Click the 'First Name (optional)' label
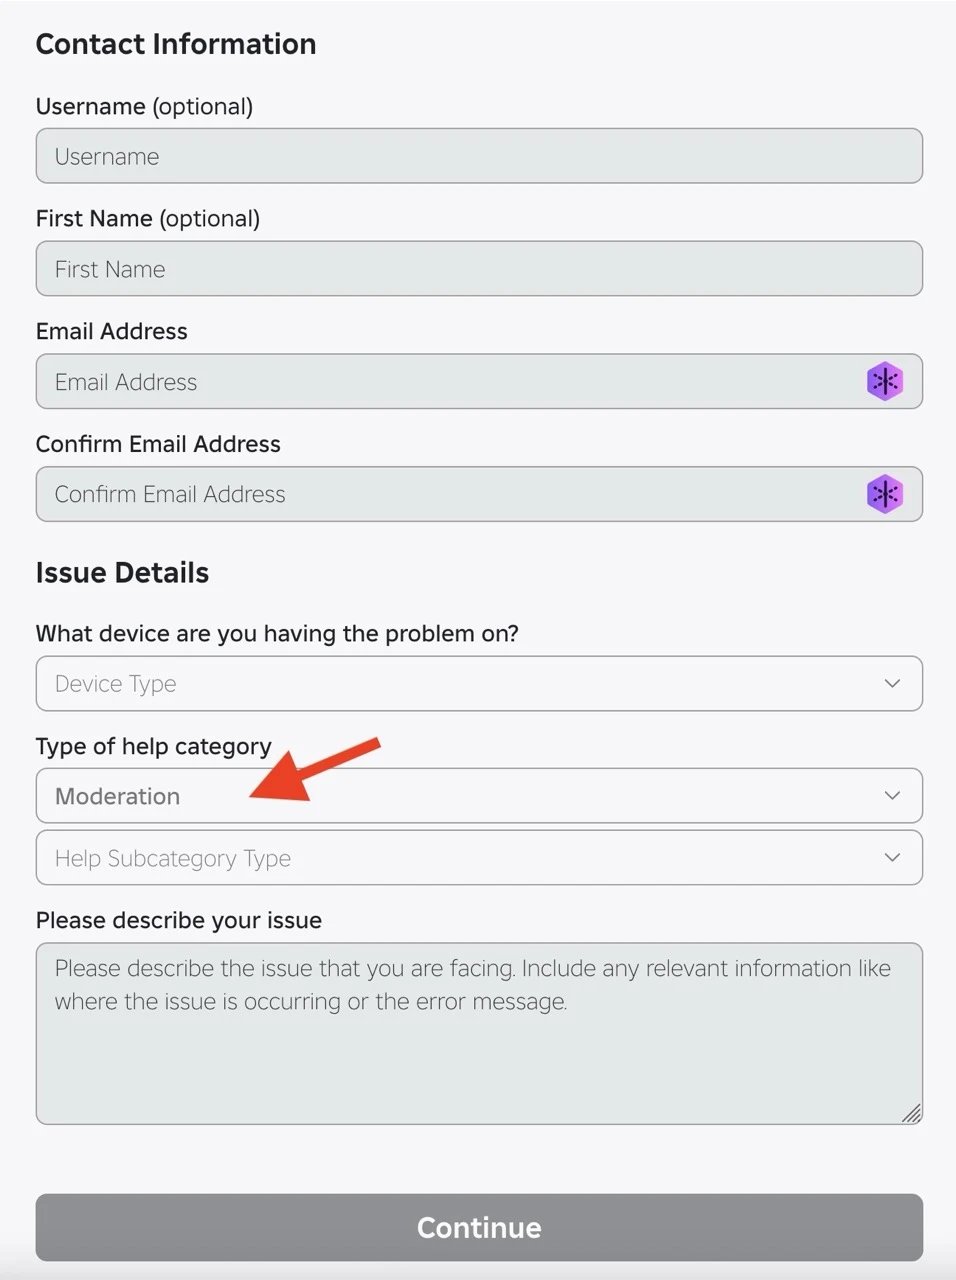This screenshot has width=956, height=1280. (148, 218)
